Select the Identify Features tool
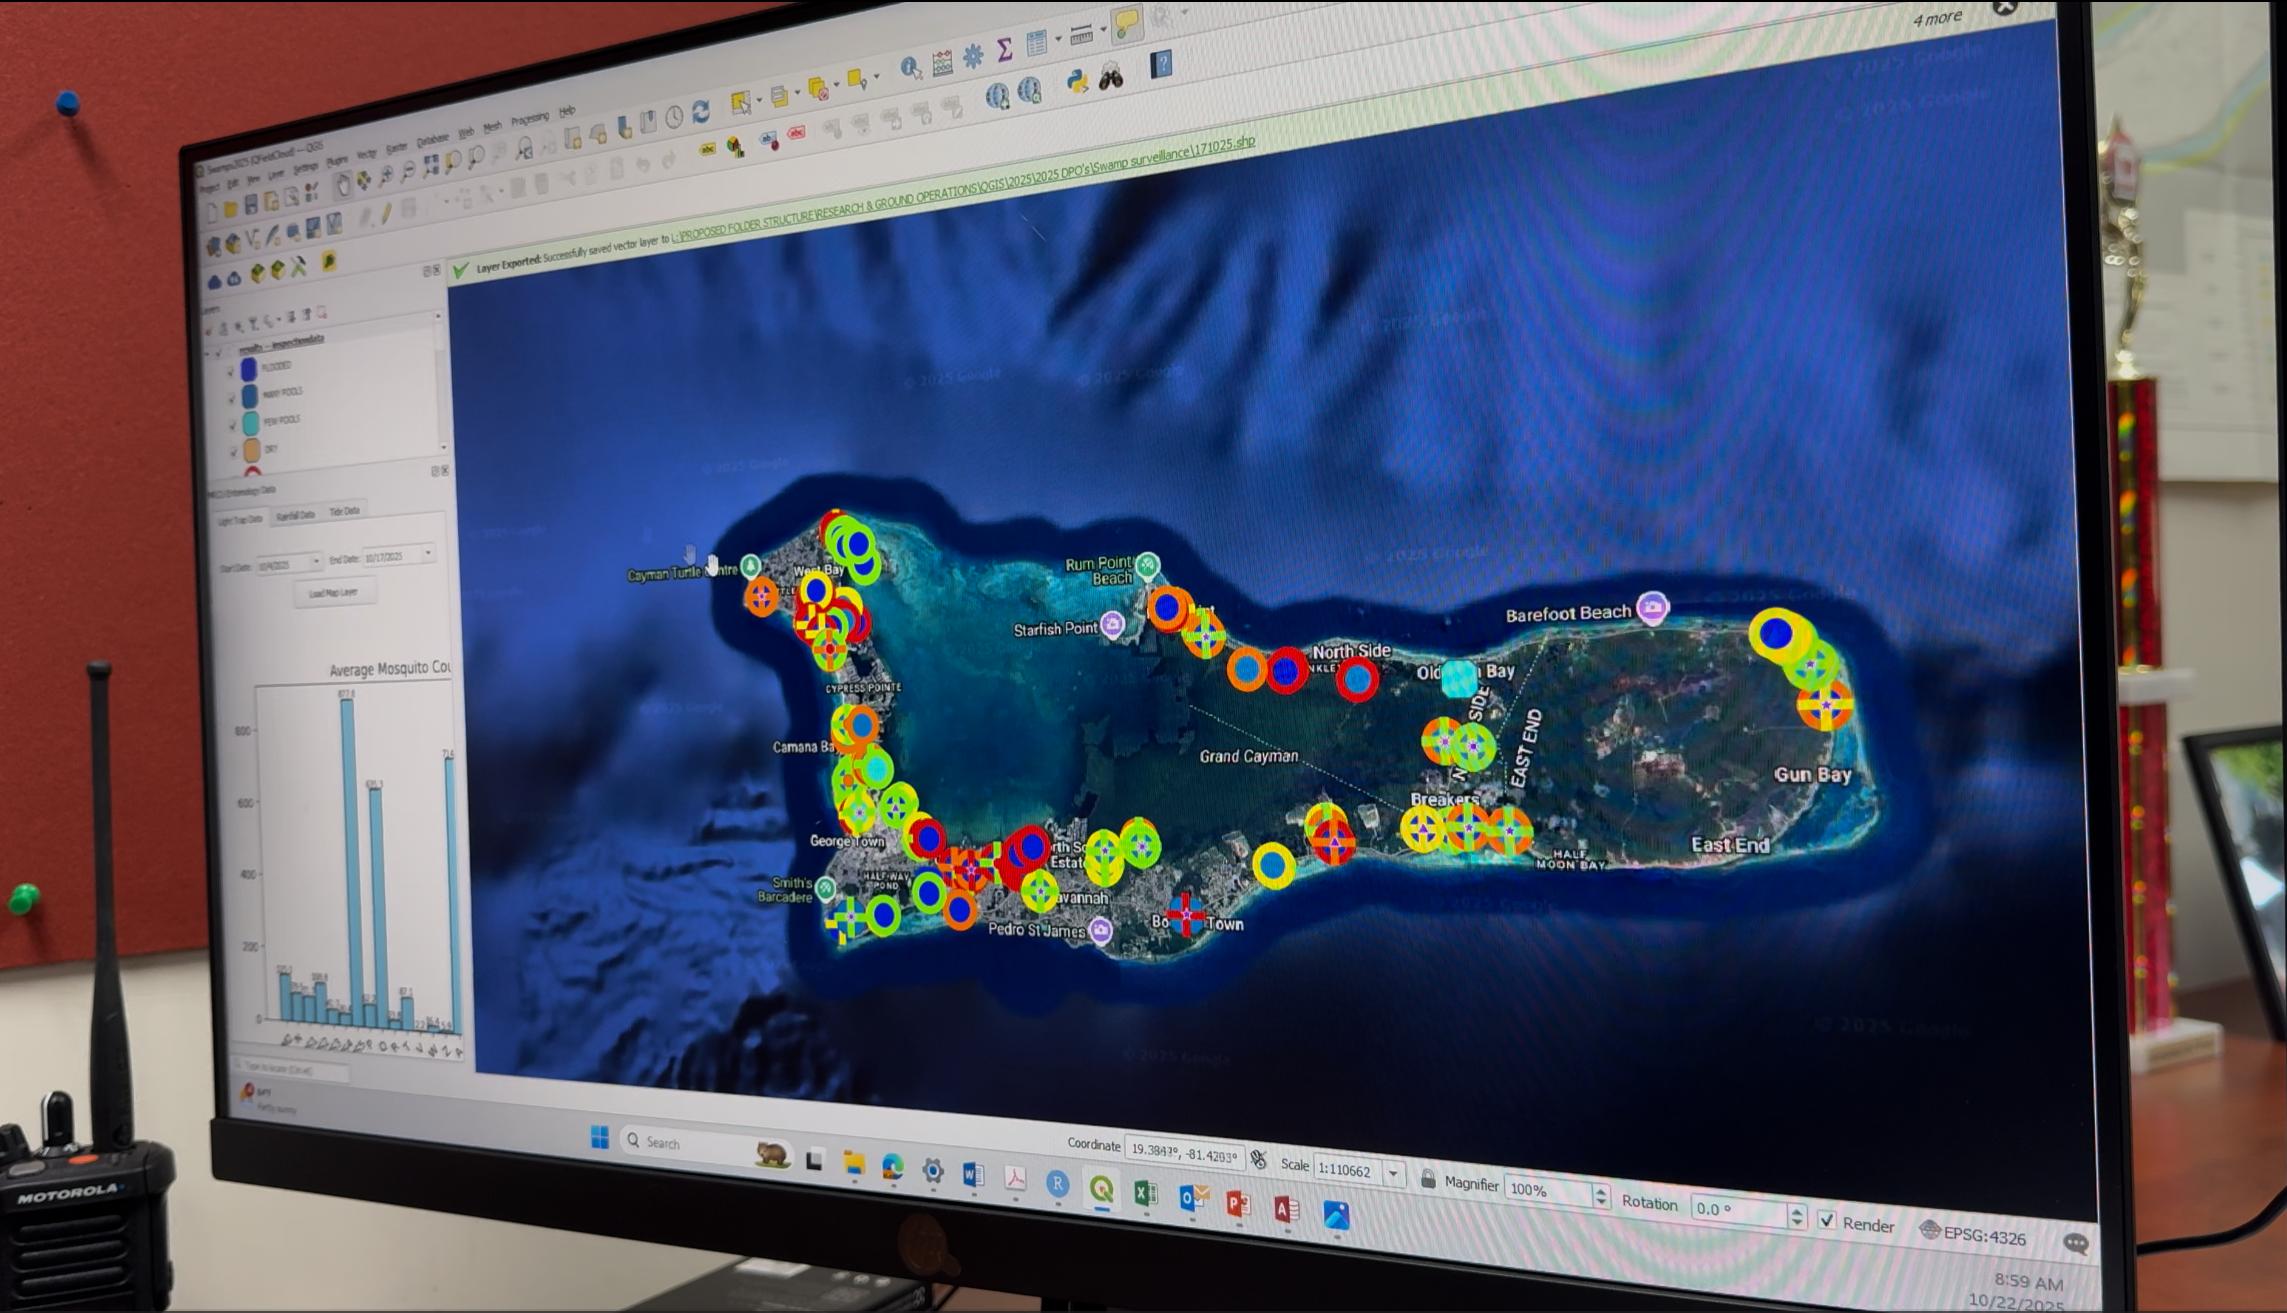 coord(910,68)
